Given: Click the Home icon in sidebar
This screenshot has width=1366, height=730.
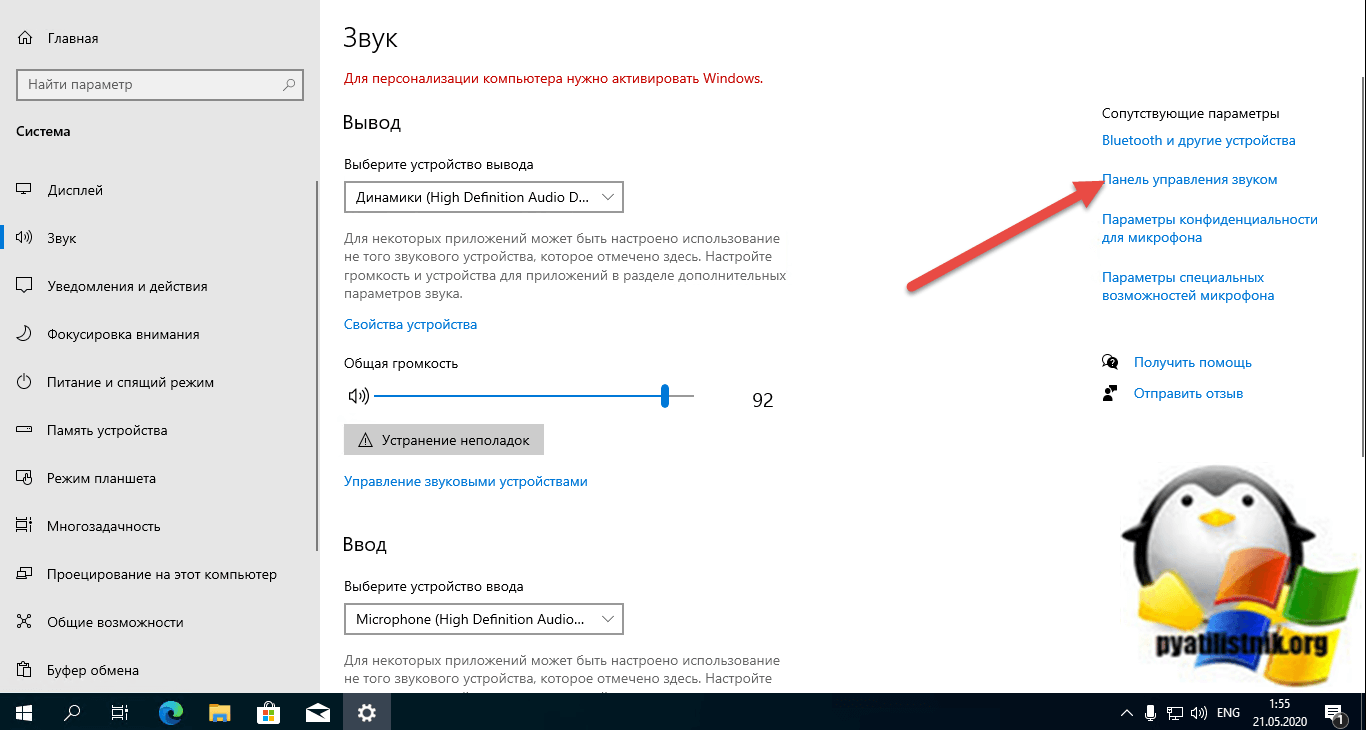Looking at the screenshot, I should 24,39.
